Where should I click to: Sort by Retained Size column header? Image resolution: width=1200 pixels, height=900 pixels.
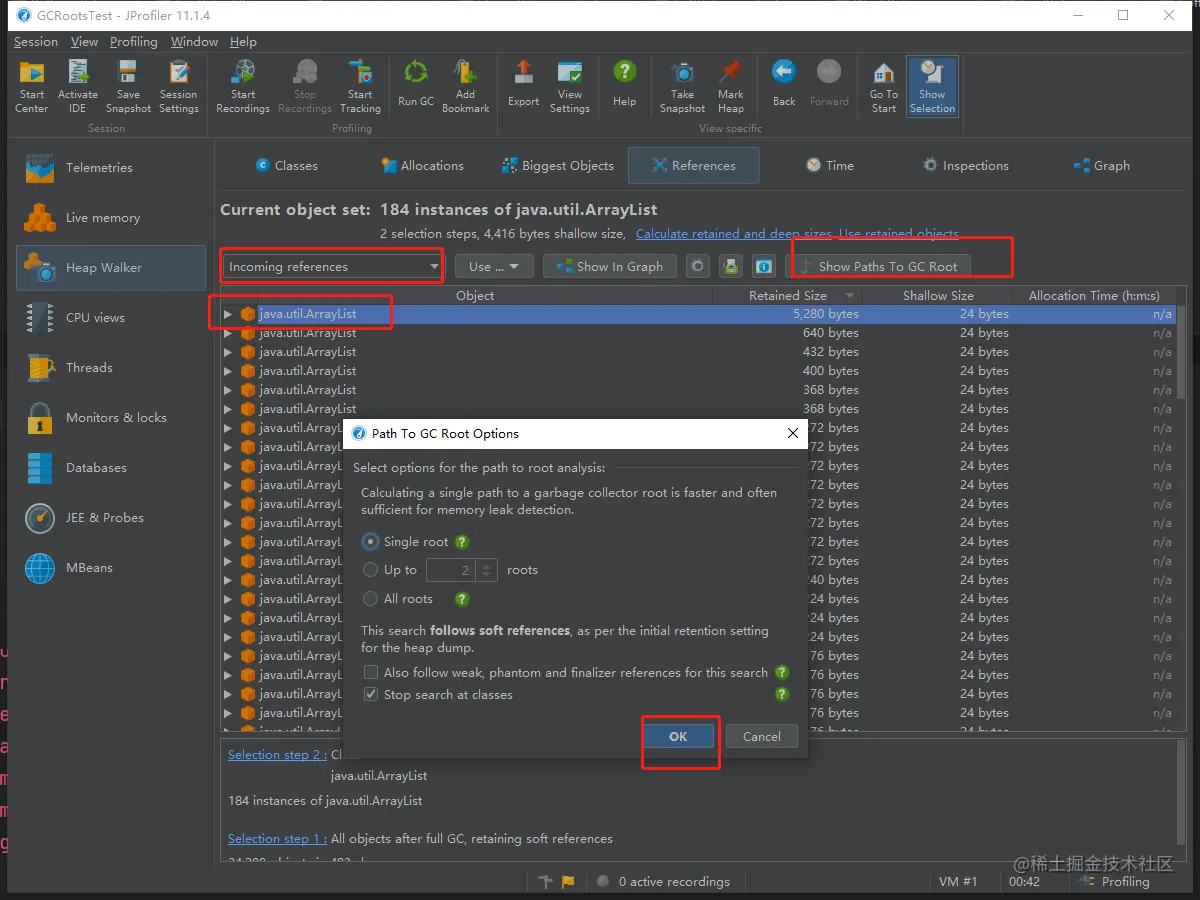pos(788,296)
